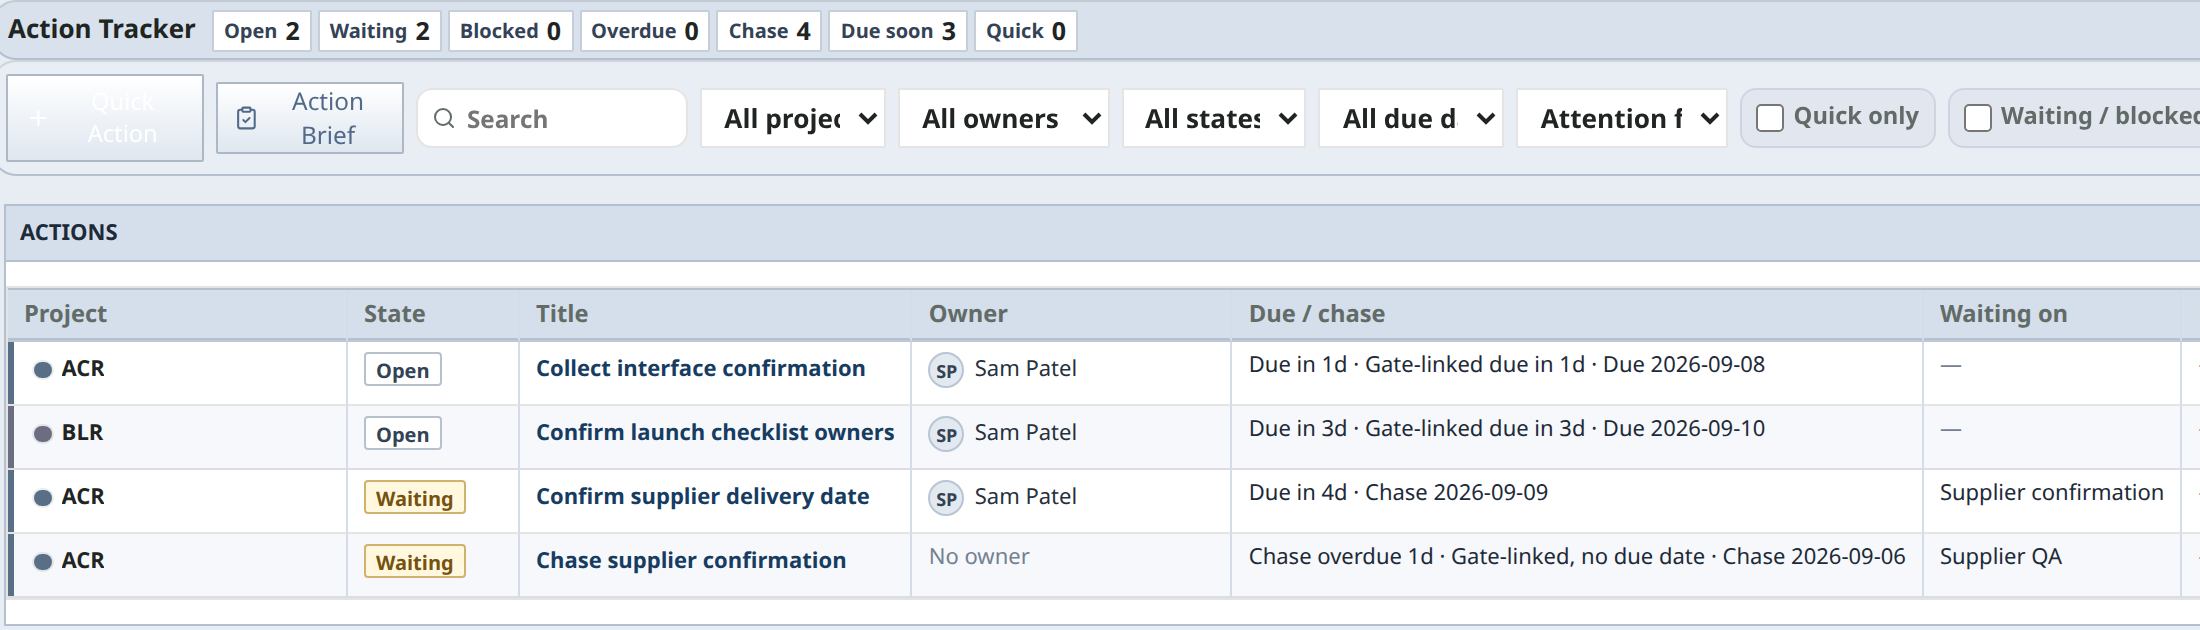Open Confirm launch checklist owners action
The width and height of the screenshot is (2200, 630).
[715, 432]
